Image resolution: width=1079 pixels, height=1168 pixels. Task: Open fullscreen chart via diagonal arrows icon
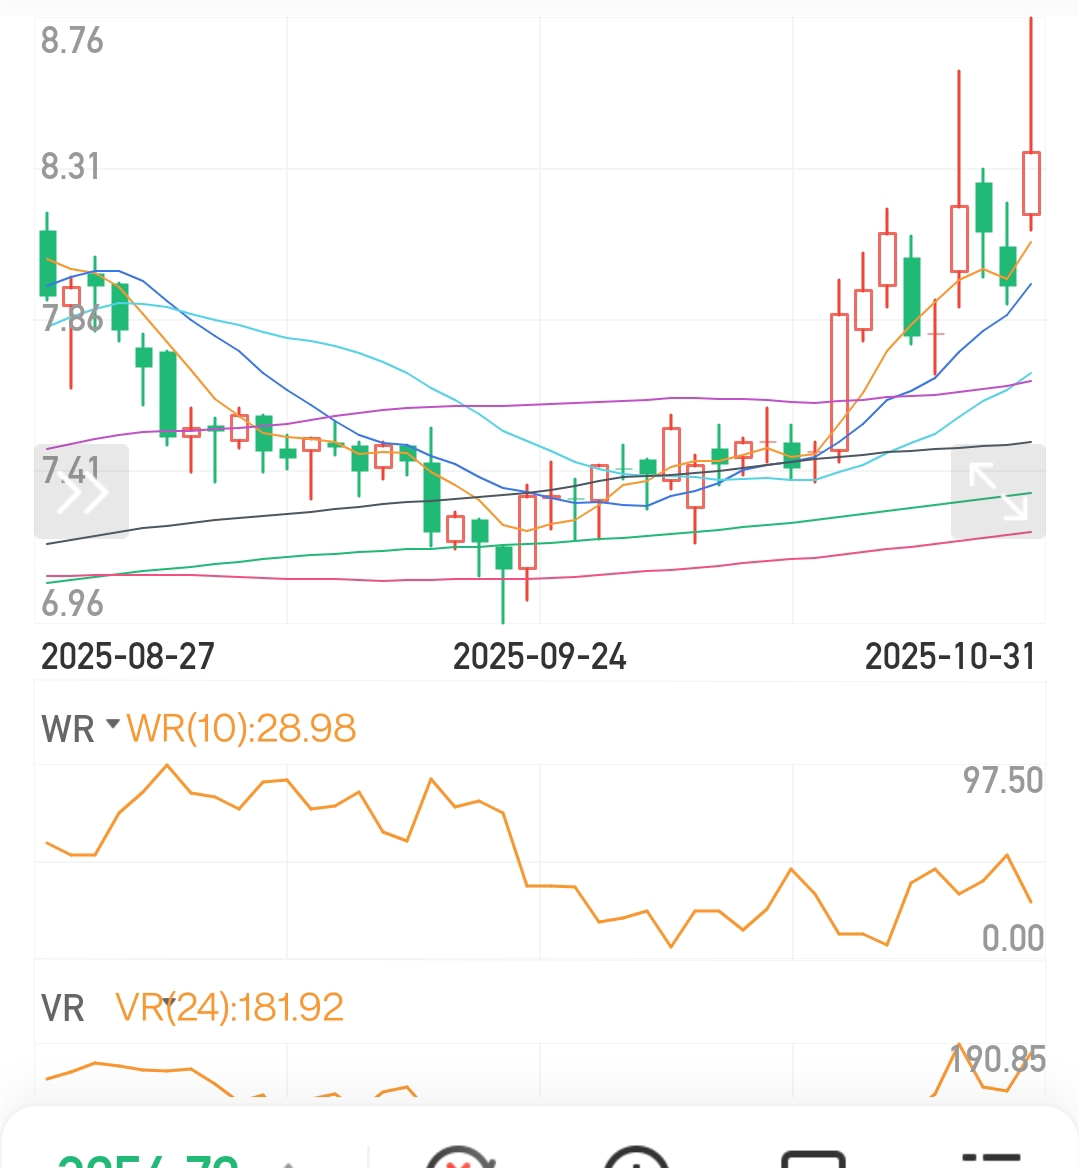[x=998, y=492]
